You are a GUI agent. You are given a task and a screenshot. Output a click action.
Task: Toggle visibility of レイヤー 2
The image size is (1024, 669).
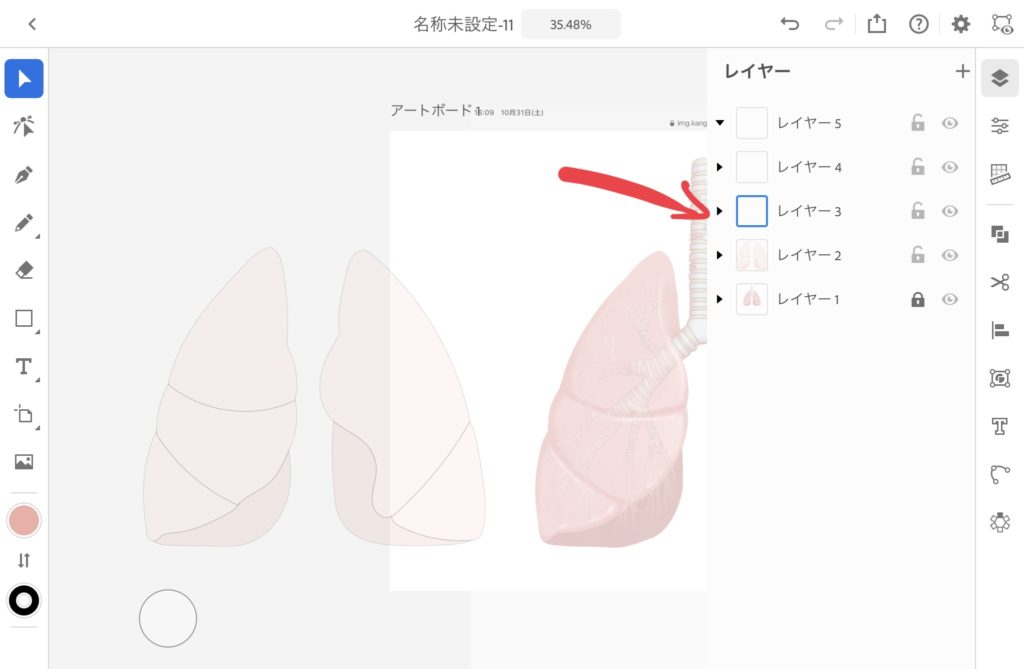tap(950, 255)
